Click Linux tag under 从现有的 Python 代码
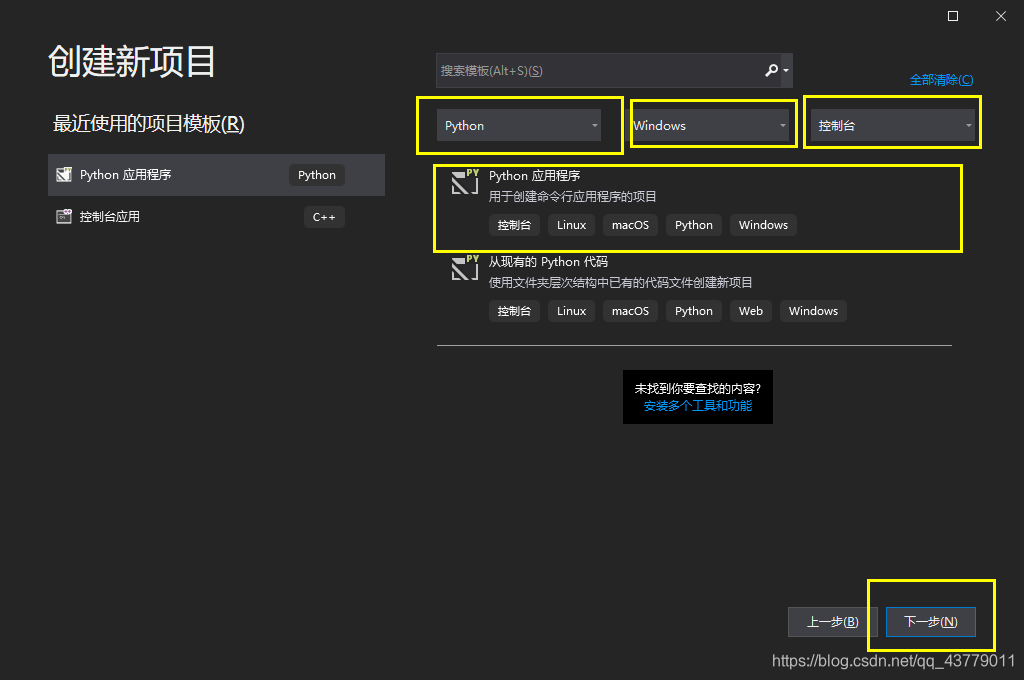 (x=571, y=311)
